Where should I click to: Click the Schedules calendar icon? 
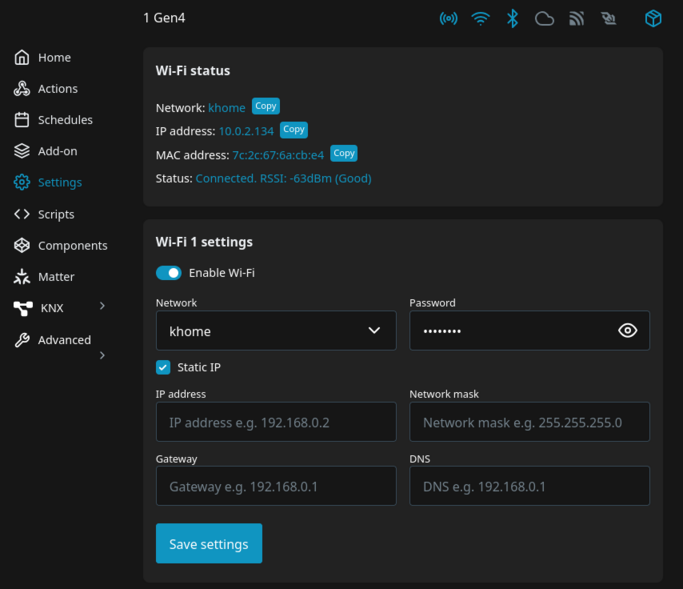(x=22, y=120)
